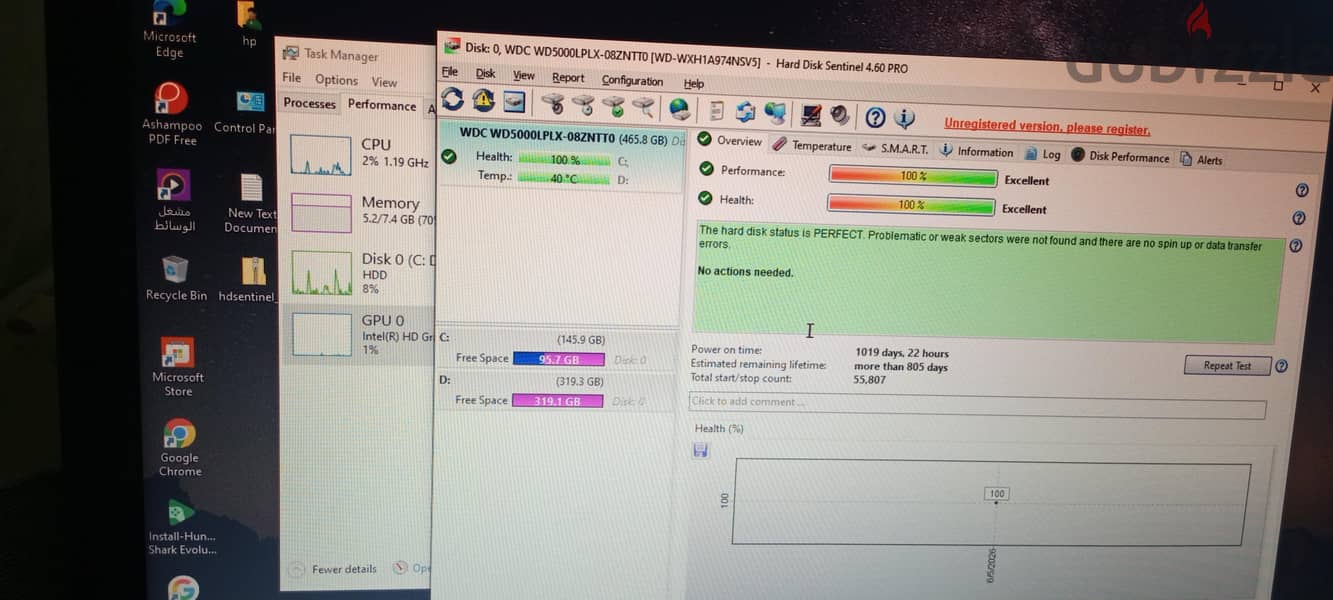This screenshot has height=600, width=1333.
Task: Open the View menu in Hard Disk Sentinel
Action: pos(524,75)
